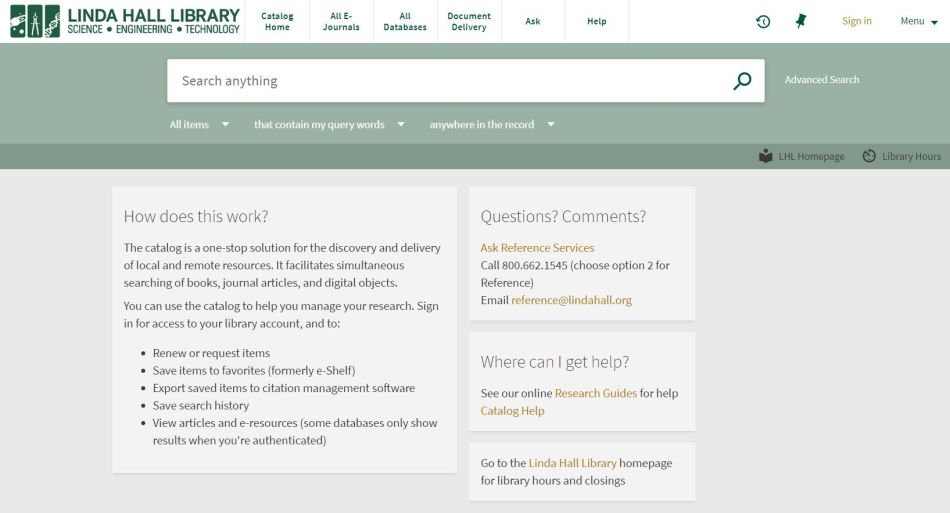The height and width of the screenshot is (513, 950).
Task: Click the 'Call 800.662.1545' phone line
Action: pyautogui.click(x=524, y=265)
